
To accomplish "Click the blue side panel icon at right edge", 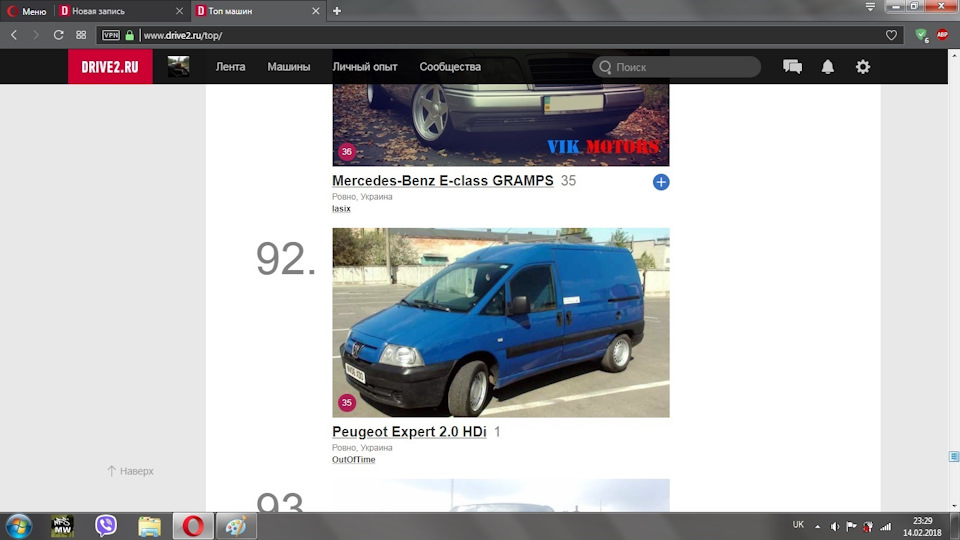I will [x=954, y=457].
